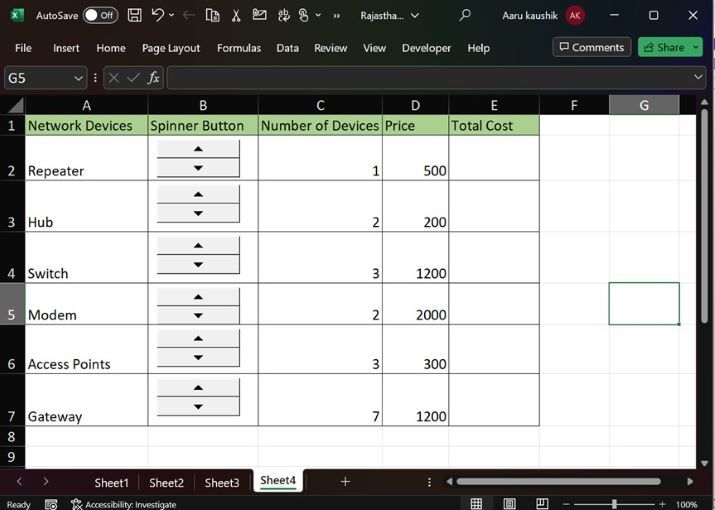
Task: Increase the Repeater spinner up arrow
Action: [x=198, y=149]
